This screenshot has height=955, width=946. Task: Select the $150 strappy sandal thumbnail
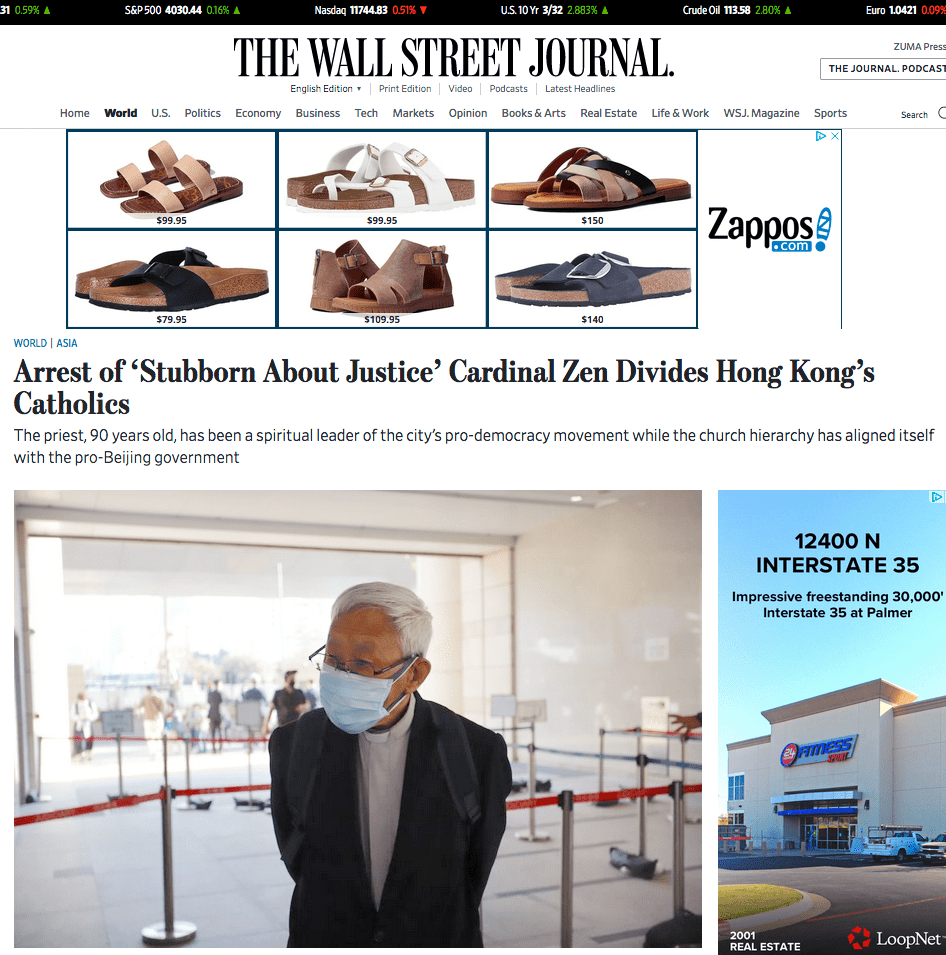pos(592,180)
